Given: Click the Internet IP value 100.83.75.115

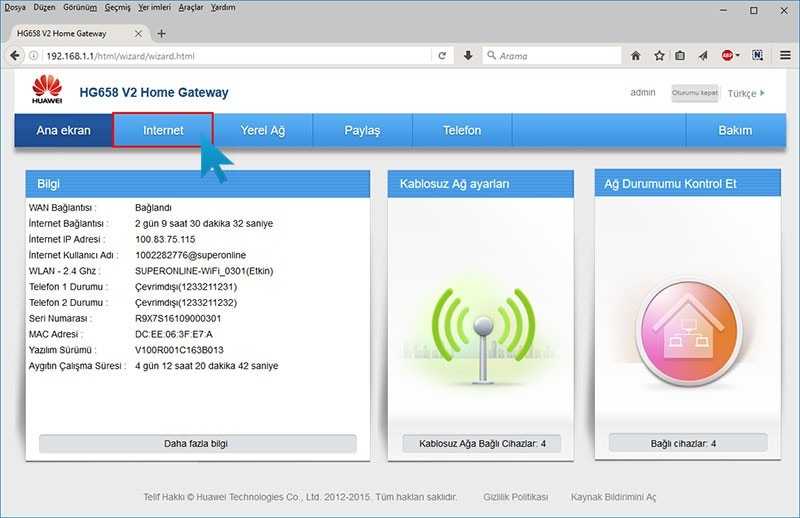Looking at the screenshot, I should coord(165,239).
